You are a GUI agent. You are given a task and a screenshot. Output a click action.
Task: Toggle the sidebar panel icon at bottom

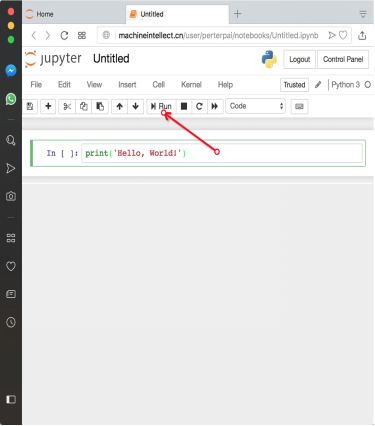(x=11, y=399)
